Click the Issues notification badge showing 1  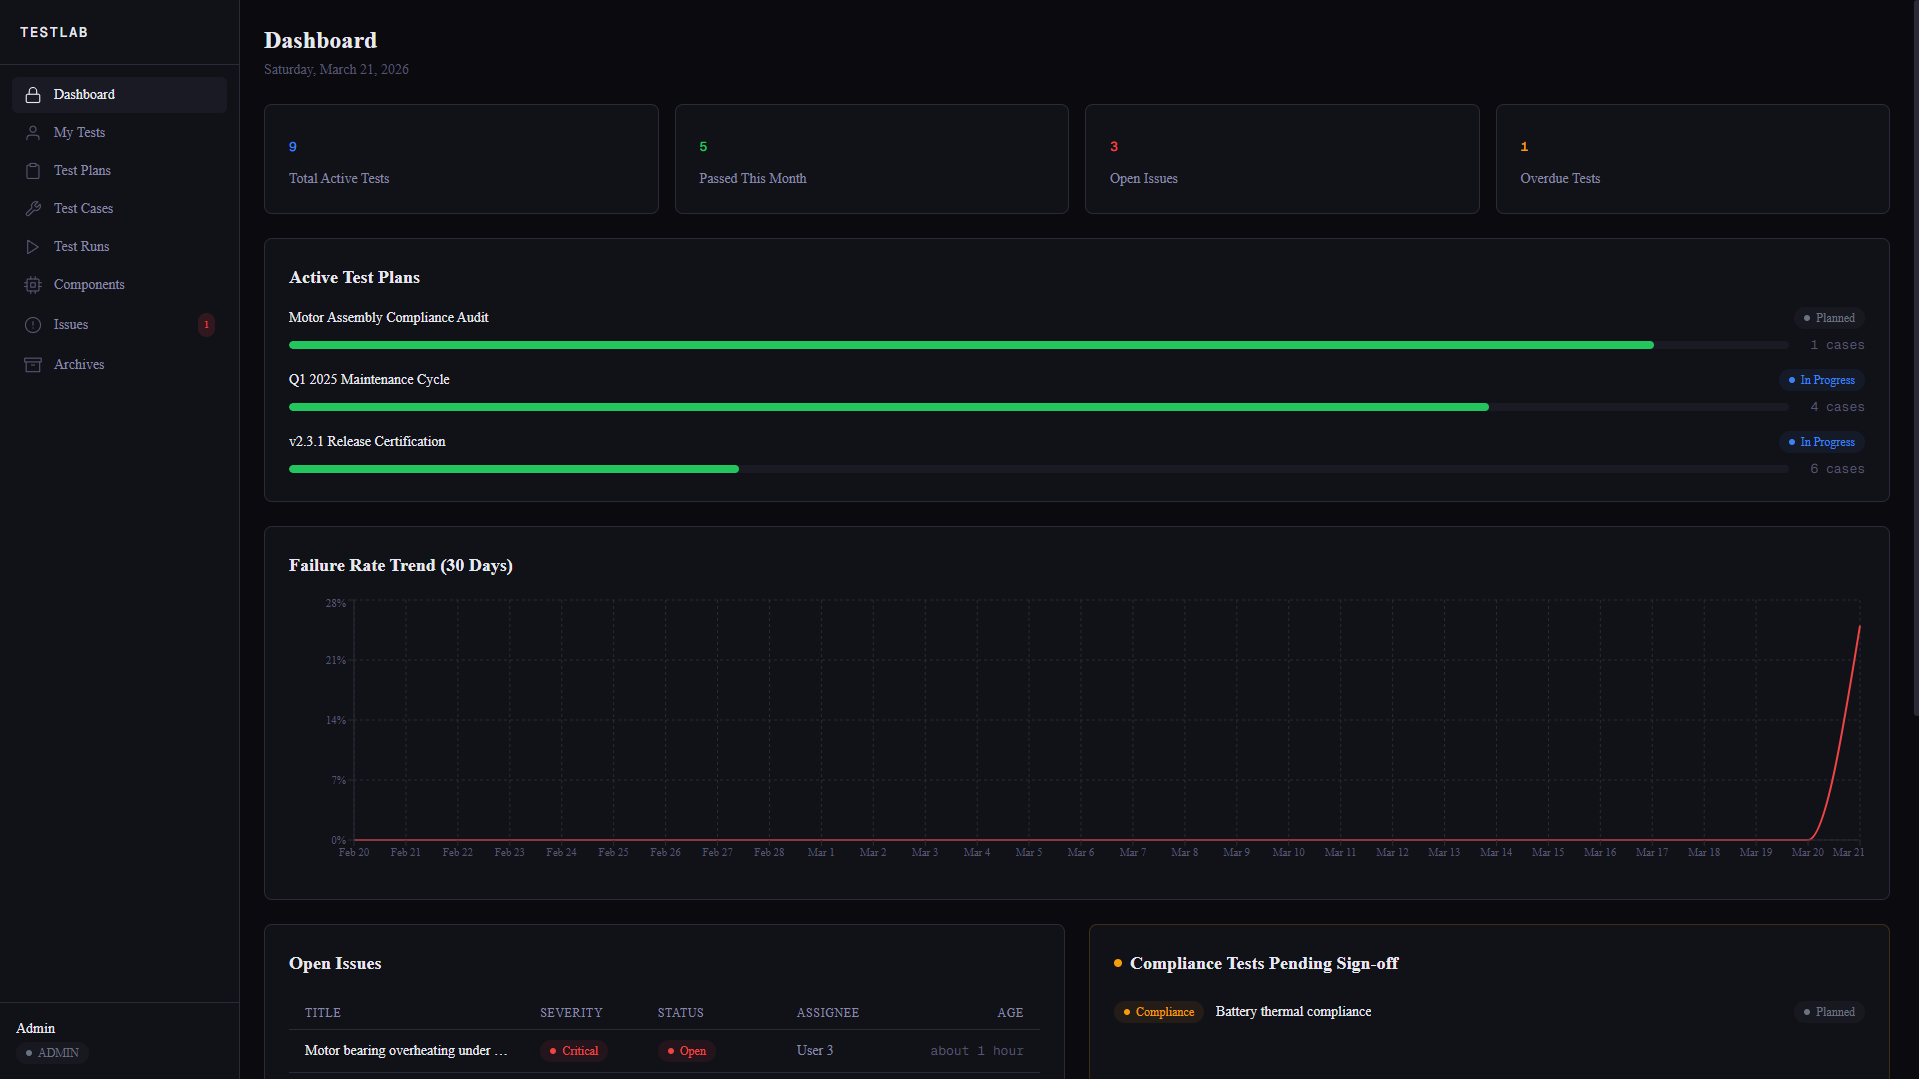(206, 324)
